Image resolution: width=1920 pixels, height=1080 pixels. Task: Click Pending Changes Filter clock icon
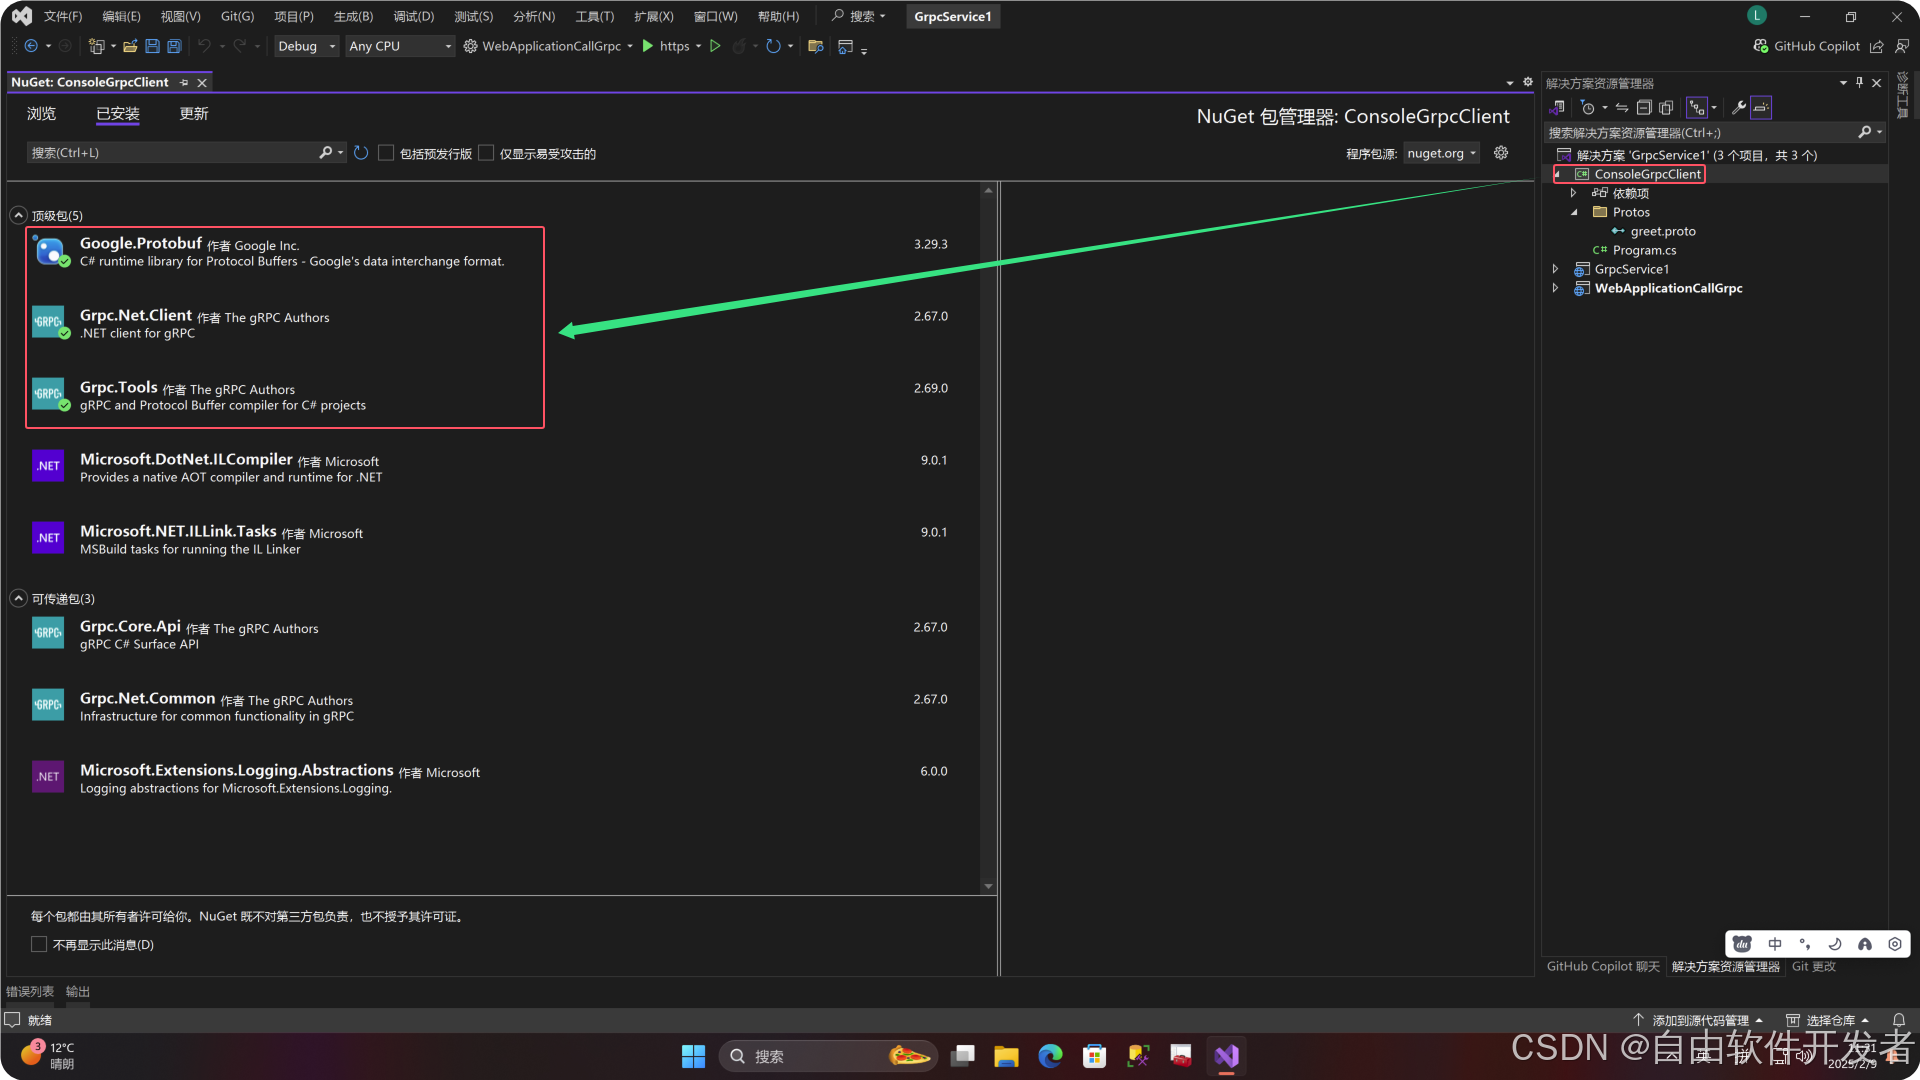tap(1588, 108)
